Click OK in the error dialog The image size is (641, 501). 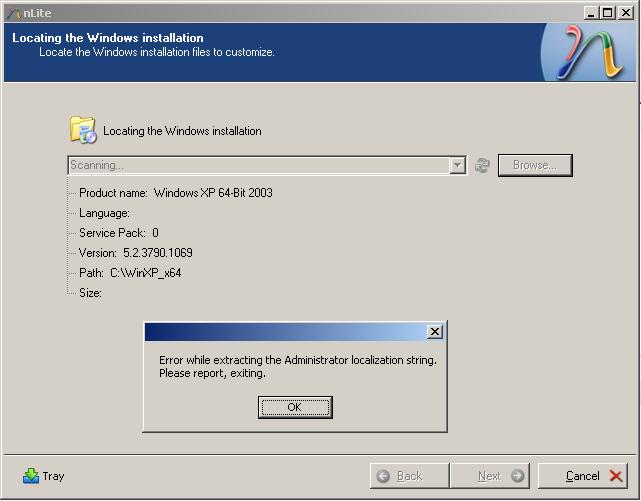pos(295,407)
